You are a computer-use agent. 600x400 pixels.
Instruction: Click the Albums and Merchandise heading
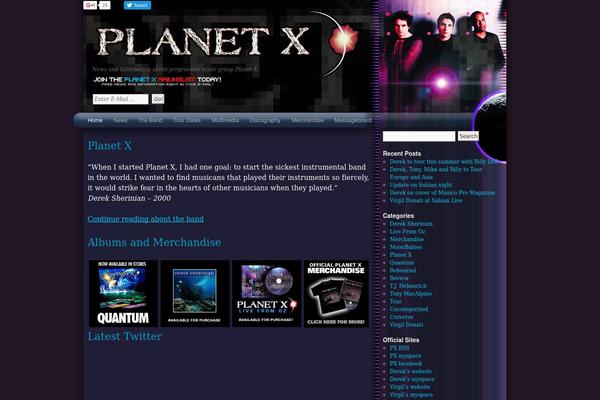point(155,242)
